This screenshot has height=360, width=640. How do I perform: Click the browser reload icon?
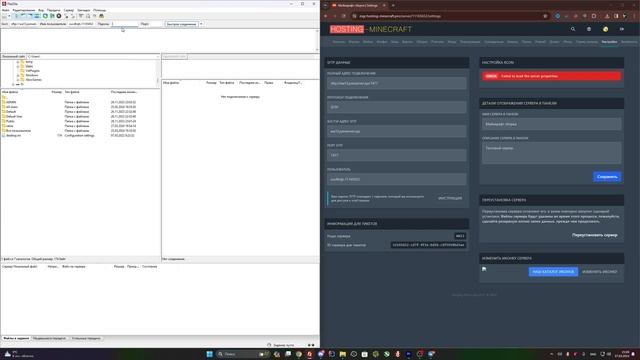pos(344,16)
